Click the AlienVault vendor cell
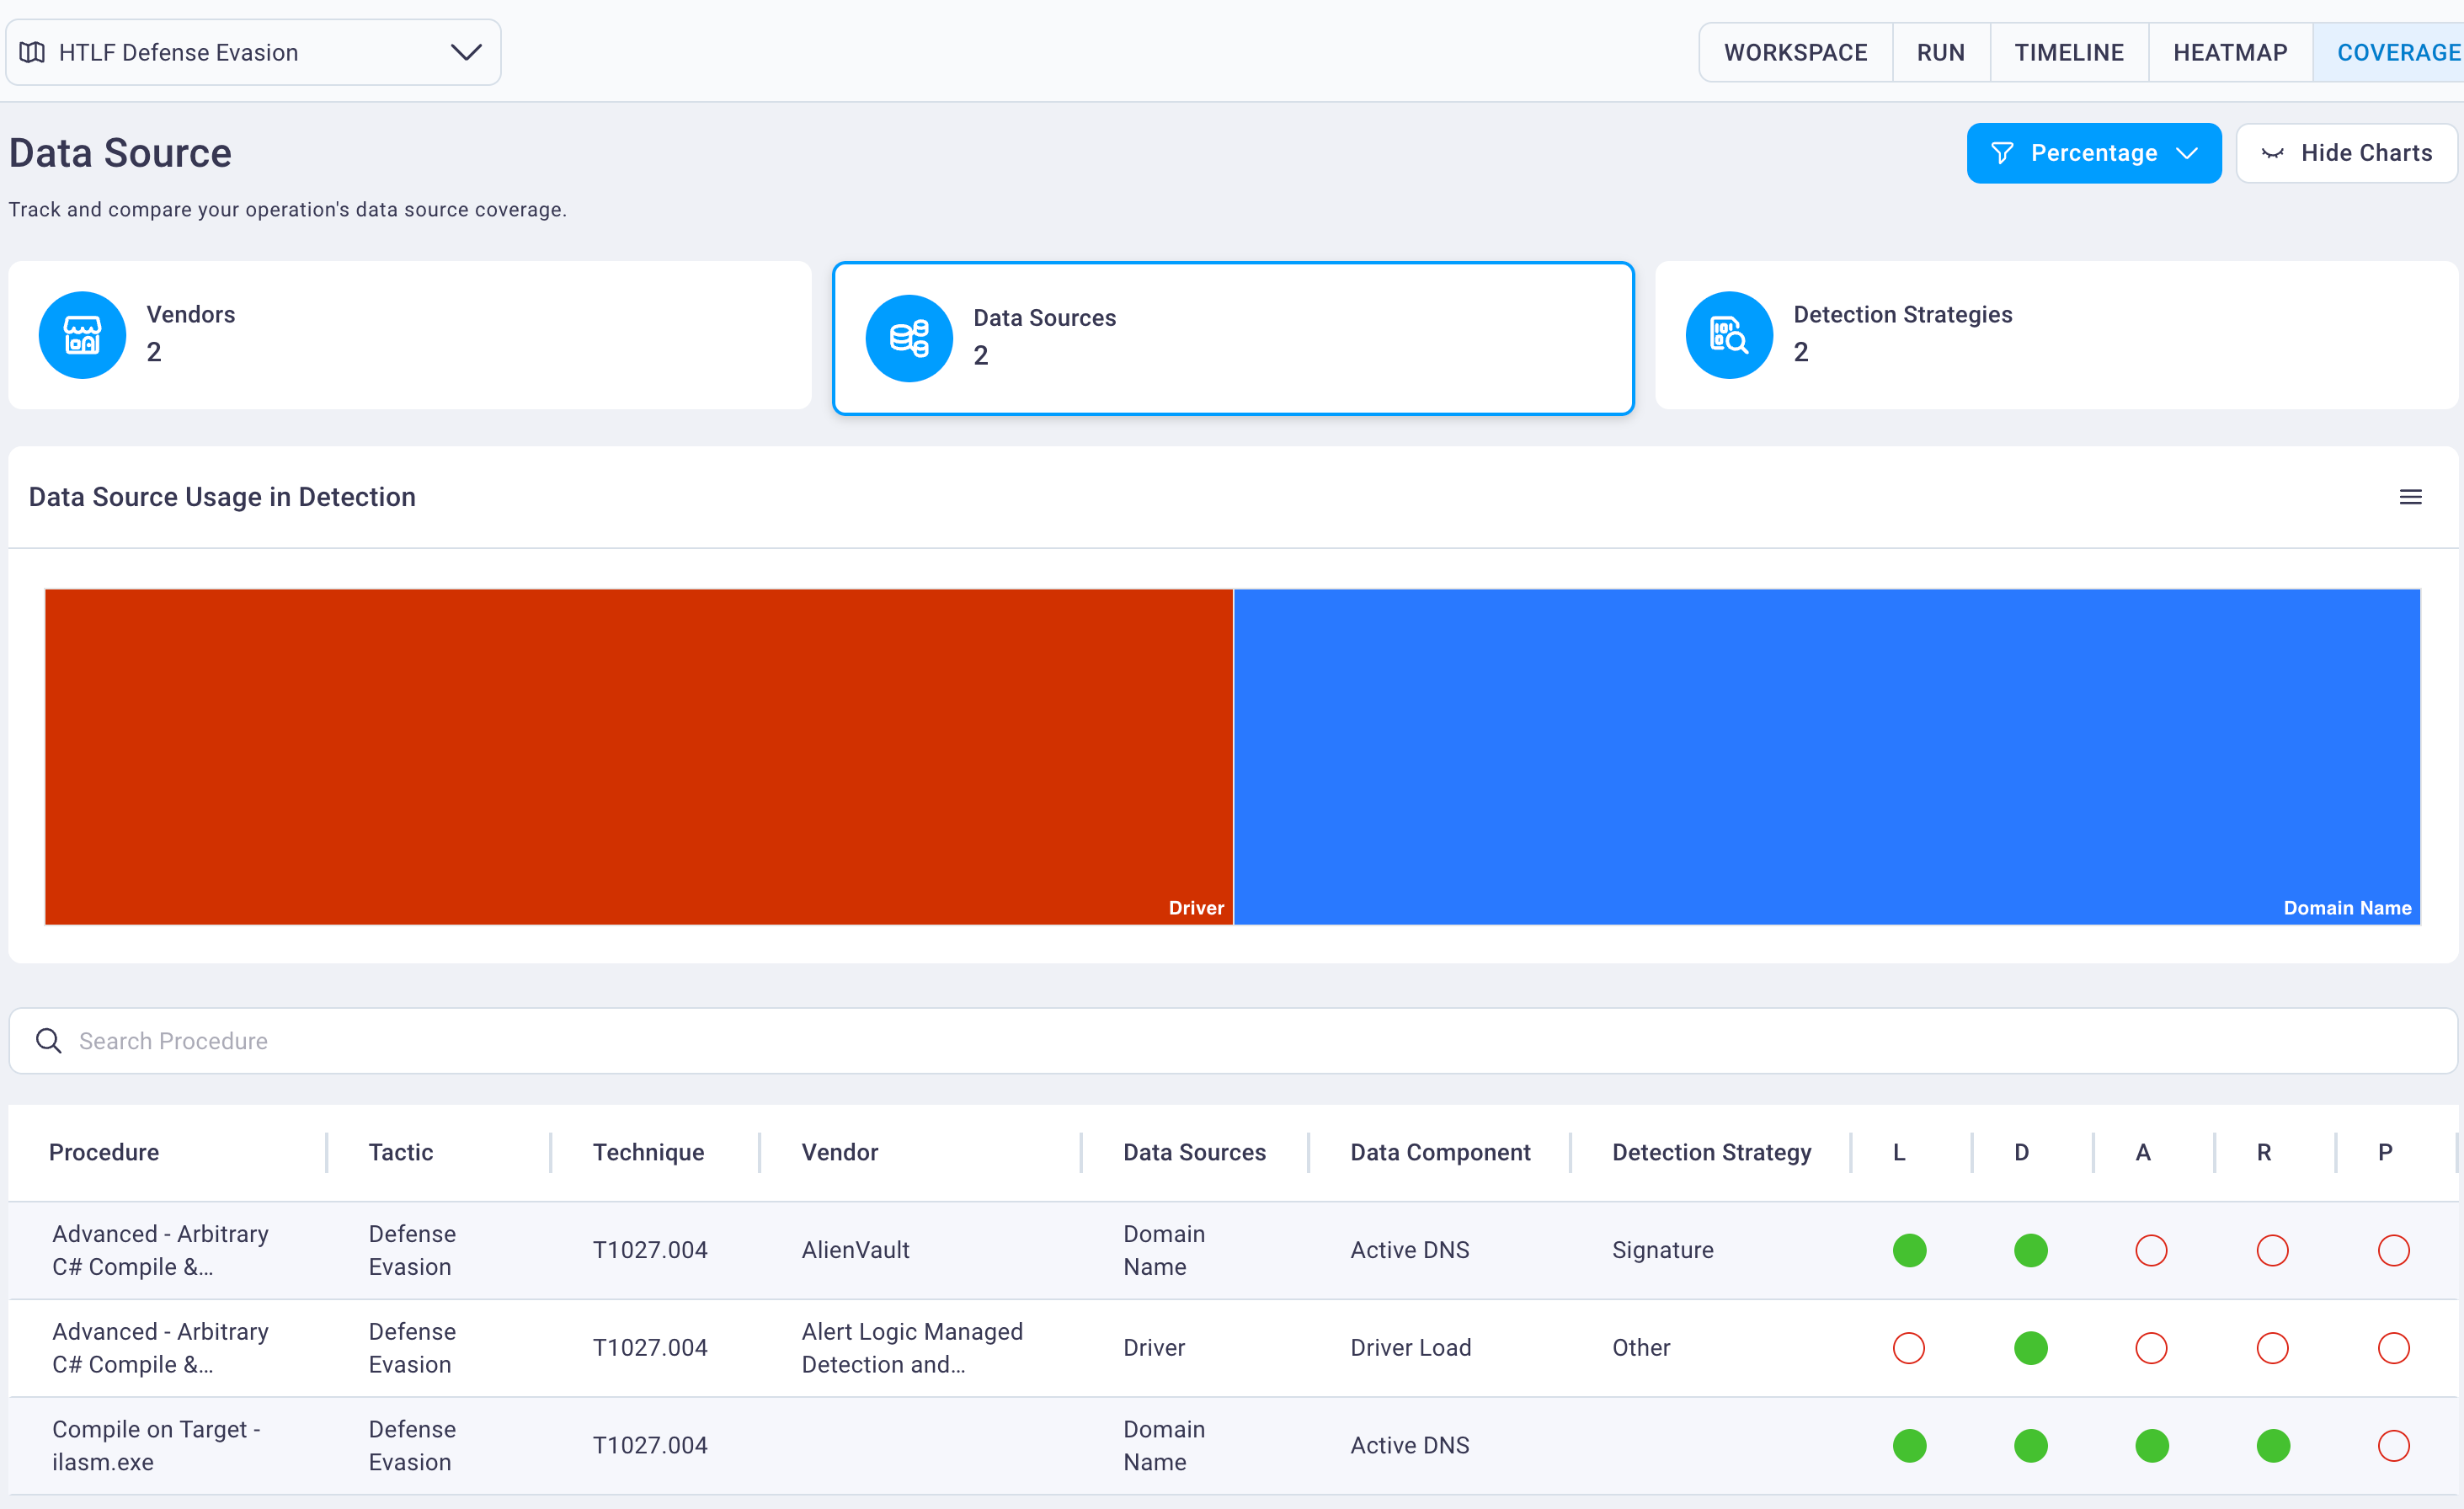Image resolution: width=2464 pixels, height=1509 pixels. coord(855,1250)
